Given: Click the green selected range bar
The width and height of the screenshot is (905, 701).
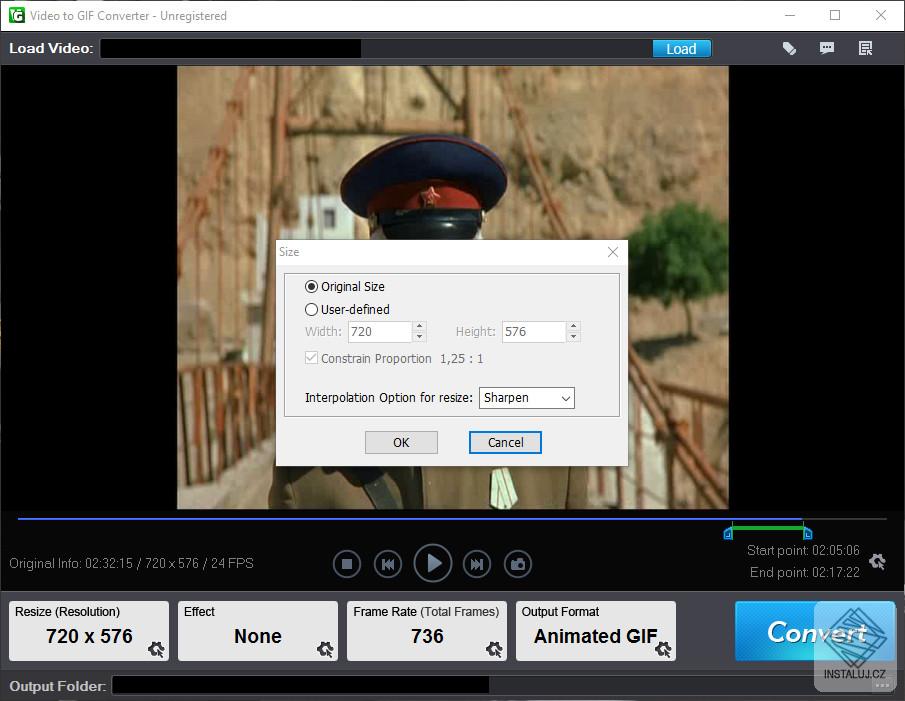Looking at the screenshot, I should (768, 528).
